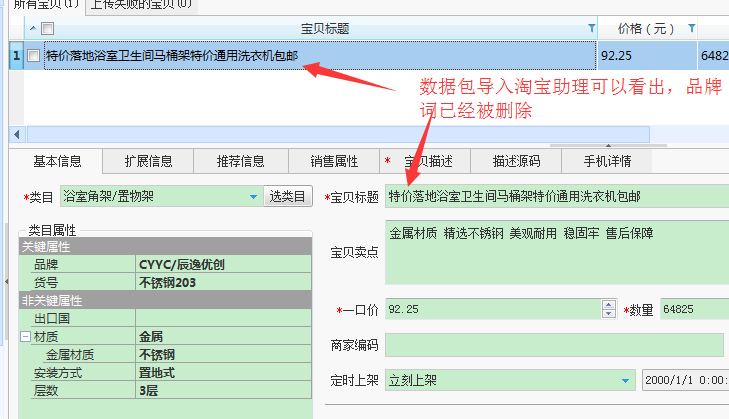
Task: Go to the 描述源码 tab
Action: 516,161
